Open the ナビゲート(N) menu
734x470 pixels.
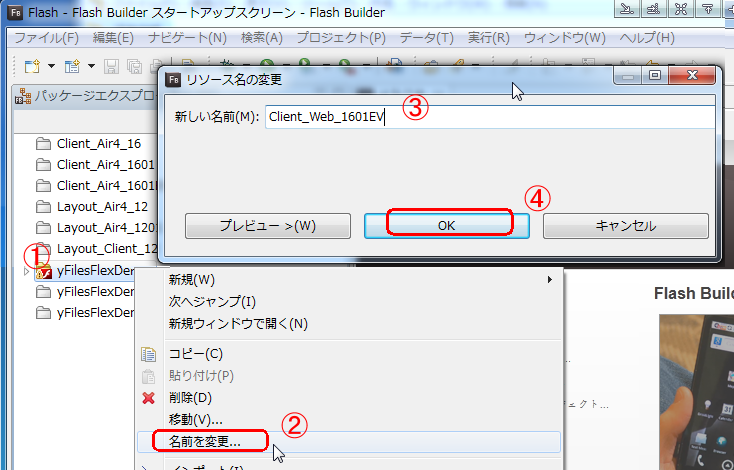point(187,38)
